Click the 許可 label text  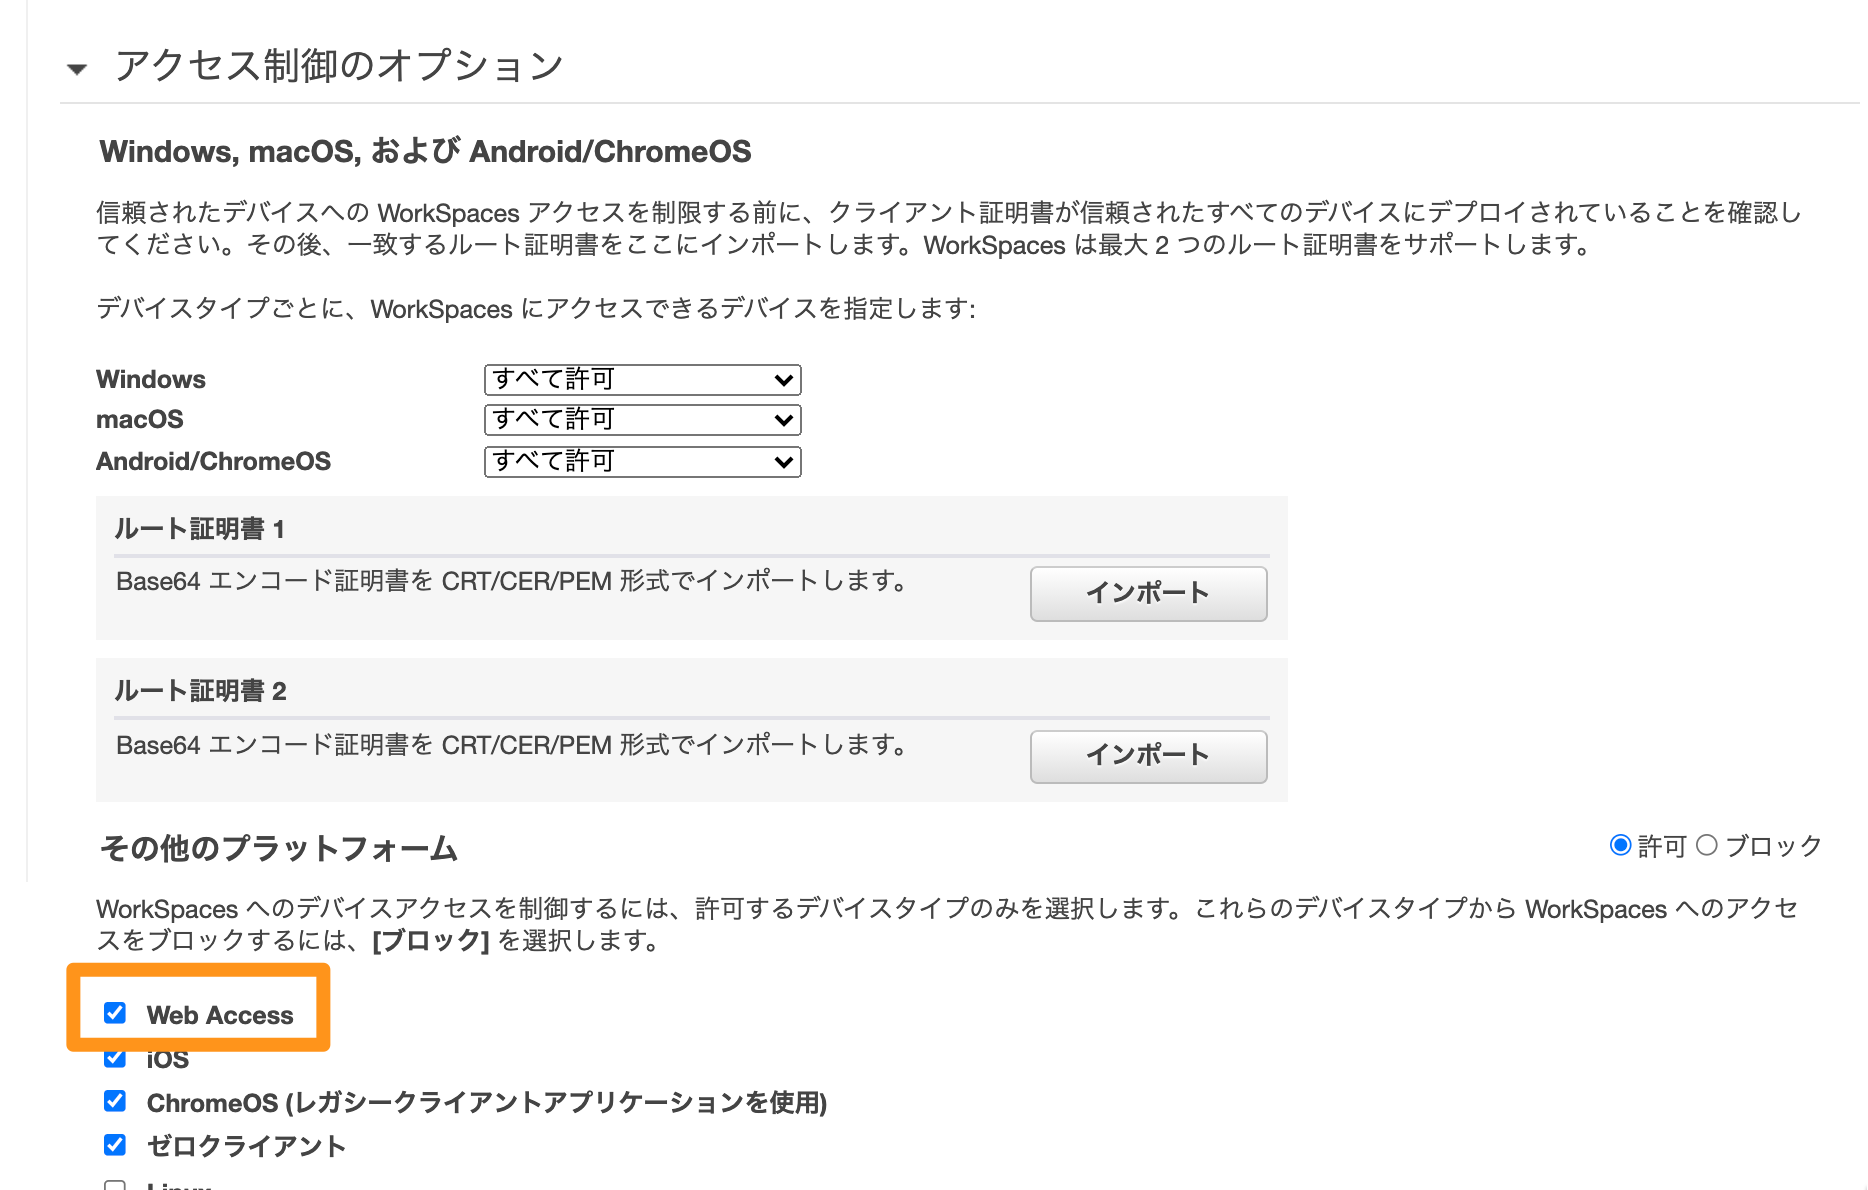point(1662,847)
